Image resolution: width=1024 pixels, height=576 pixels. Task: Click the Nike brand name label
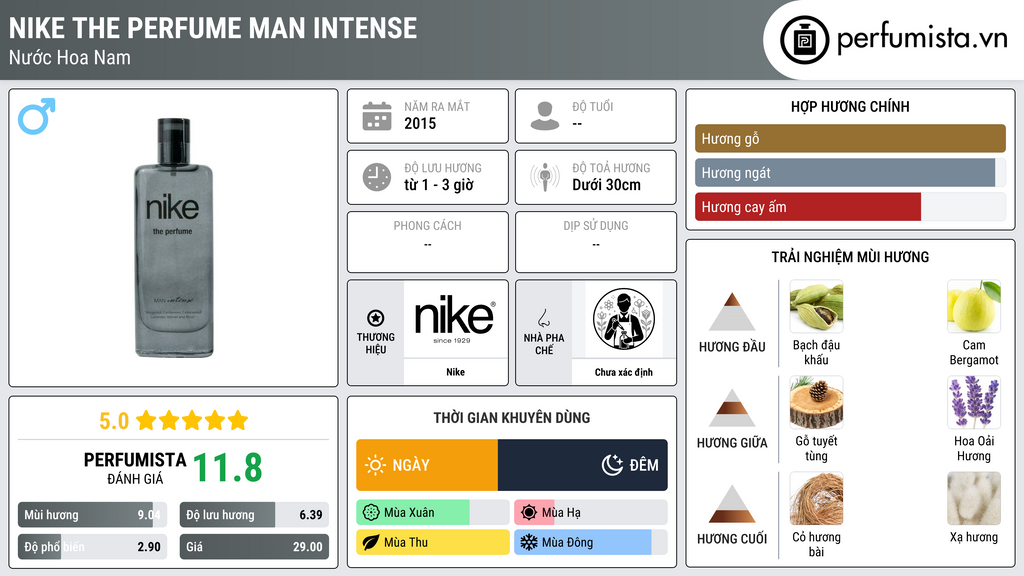[x=455, y=372]
